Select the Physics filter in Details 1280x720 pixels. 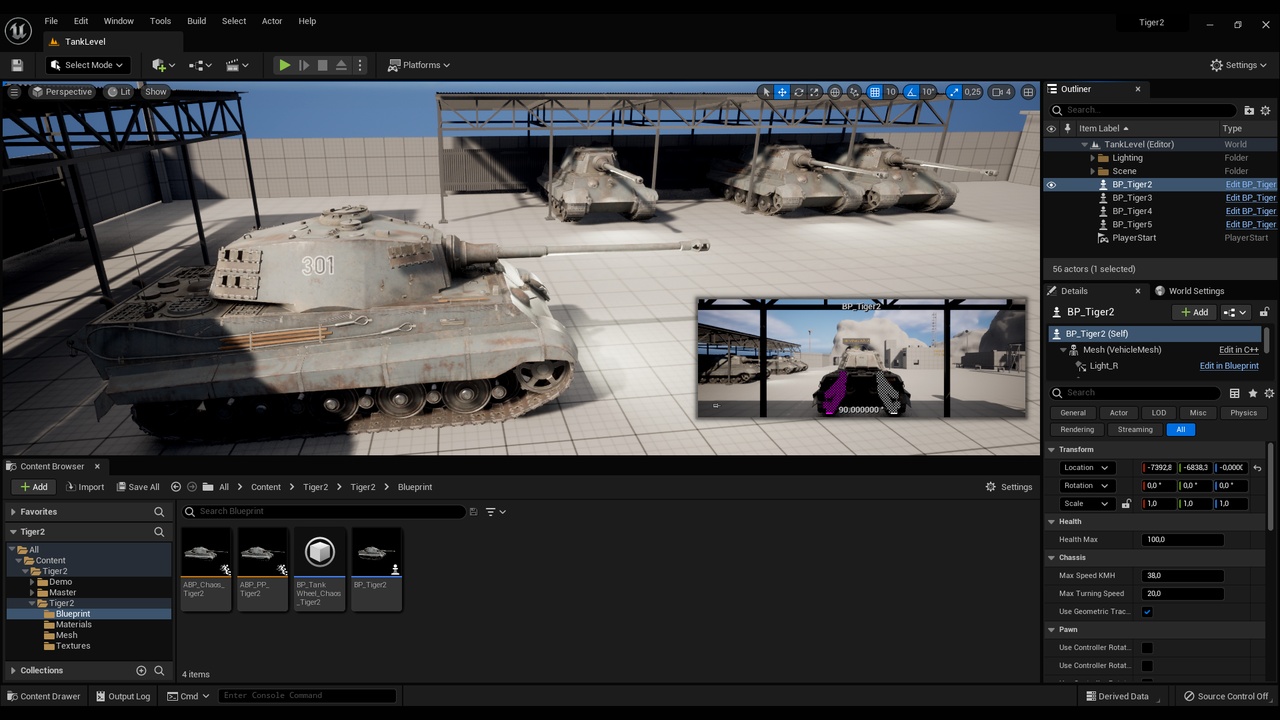[1243, 413]
